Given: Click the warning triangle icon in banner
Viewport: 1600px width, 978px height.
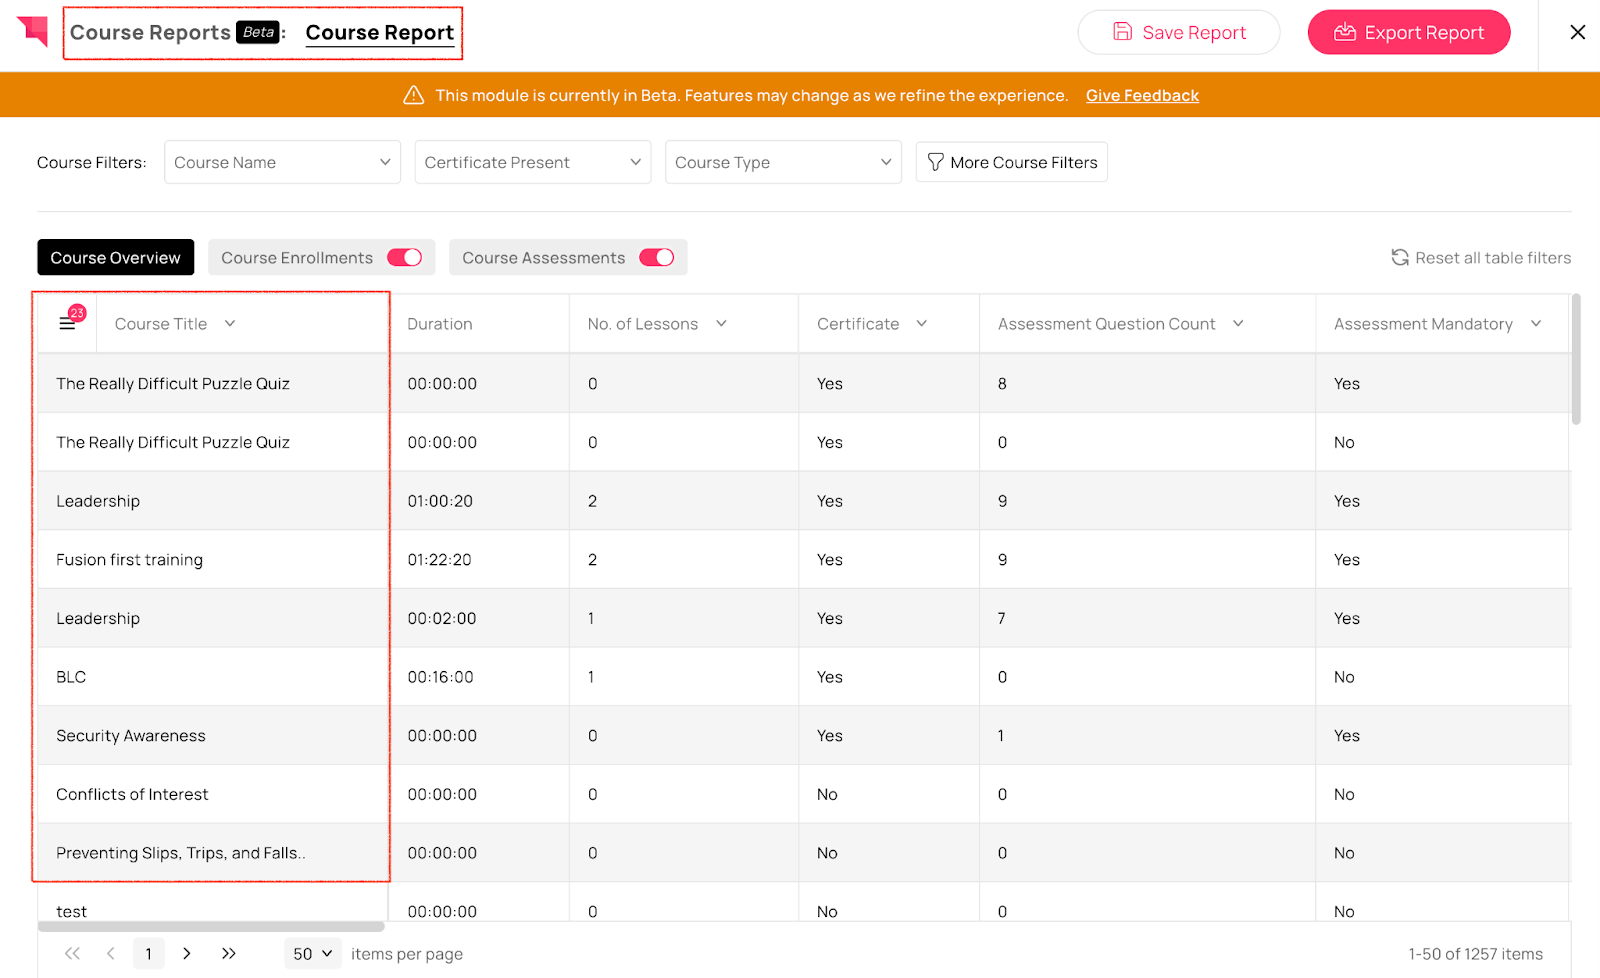Looking at the screenshot, I should [413, 95].
